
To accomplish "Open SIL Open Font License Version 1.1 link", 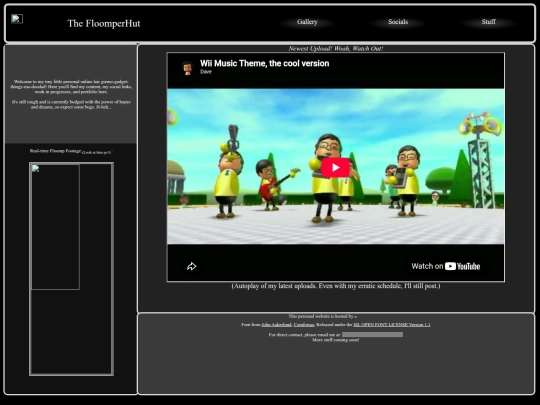I will coord(392,324).
